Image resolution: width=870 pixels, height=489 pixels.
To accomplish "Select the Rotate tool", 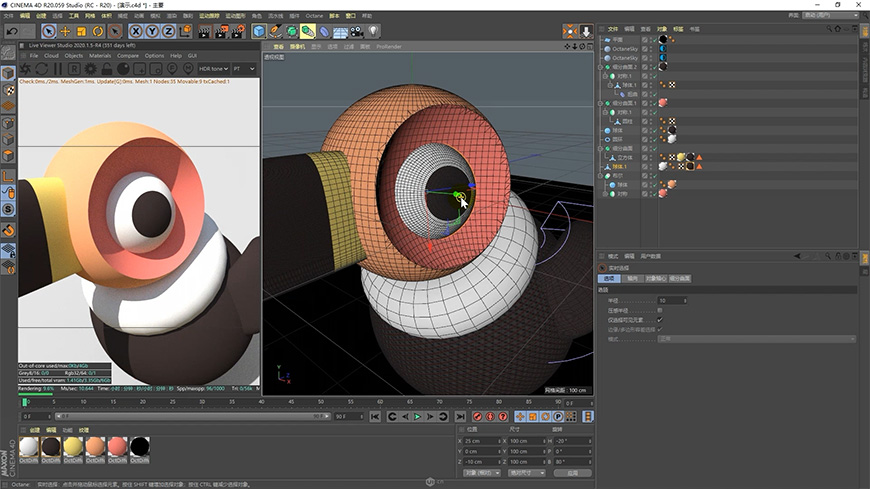I will coord(98,32).
